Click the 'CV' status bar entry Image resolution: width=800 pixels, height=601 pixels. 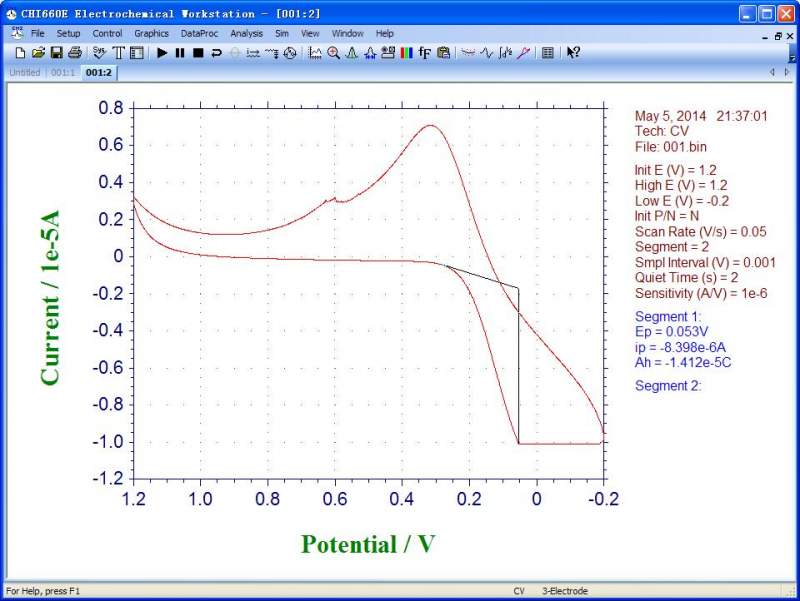click(x=519, y=591)
